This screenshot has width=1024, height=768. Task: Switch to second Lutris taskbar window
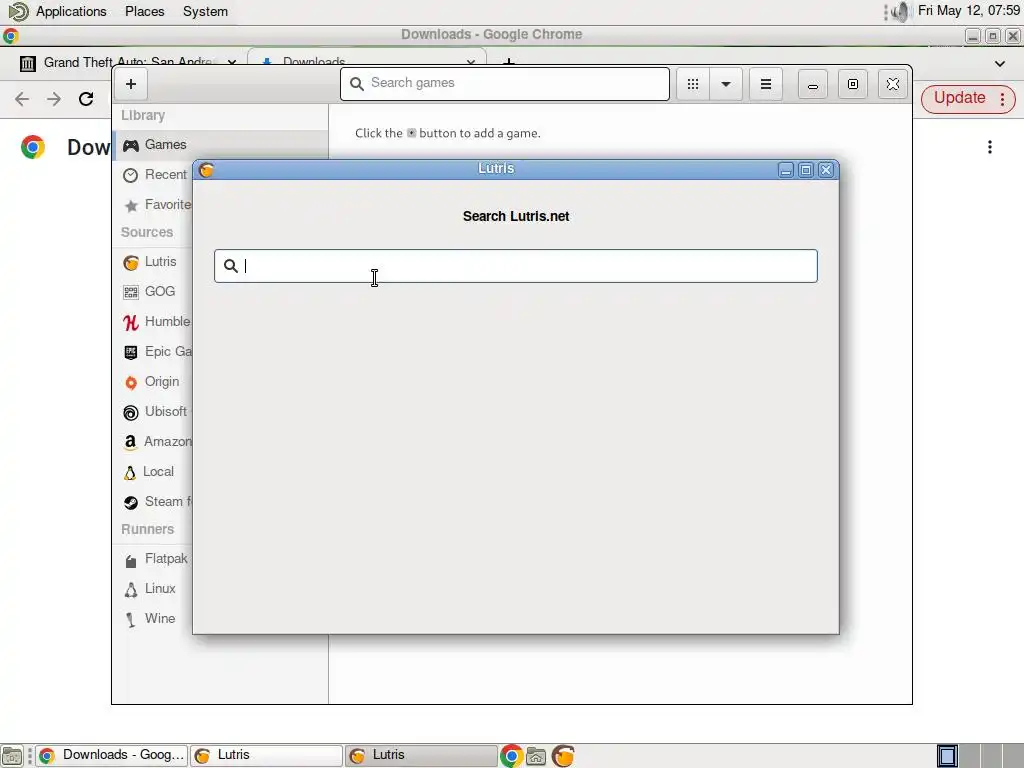[421, 756]
